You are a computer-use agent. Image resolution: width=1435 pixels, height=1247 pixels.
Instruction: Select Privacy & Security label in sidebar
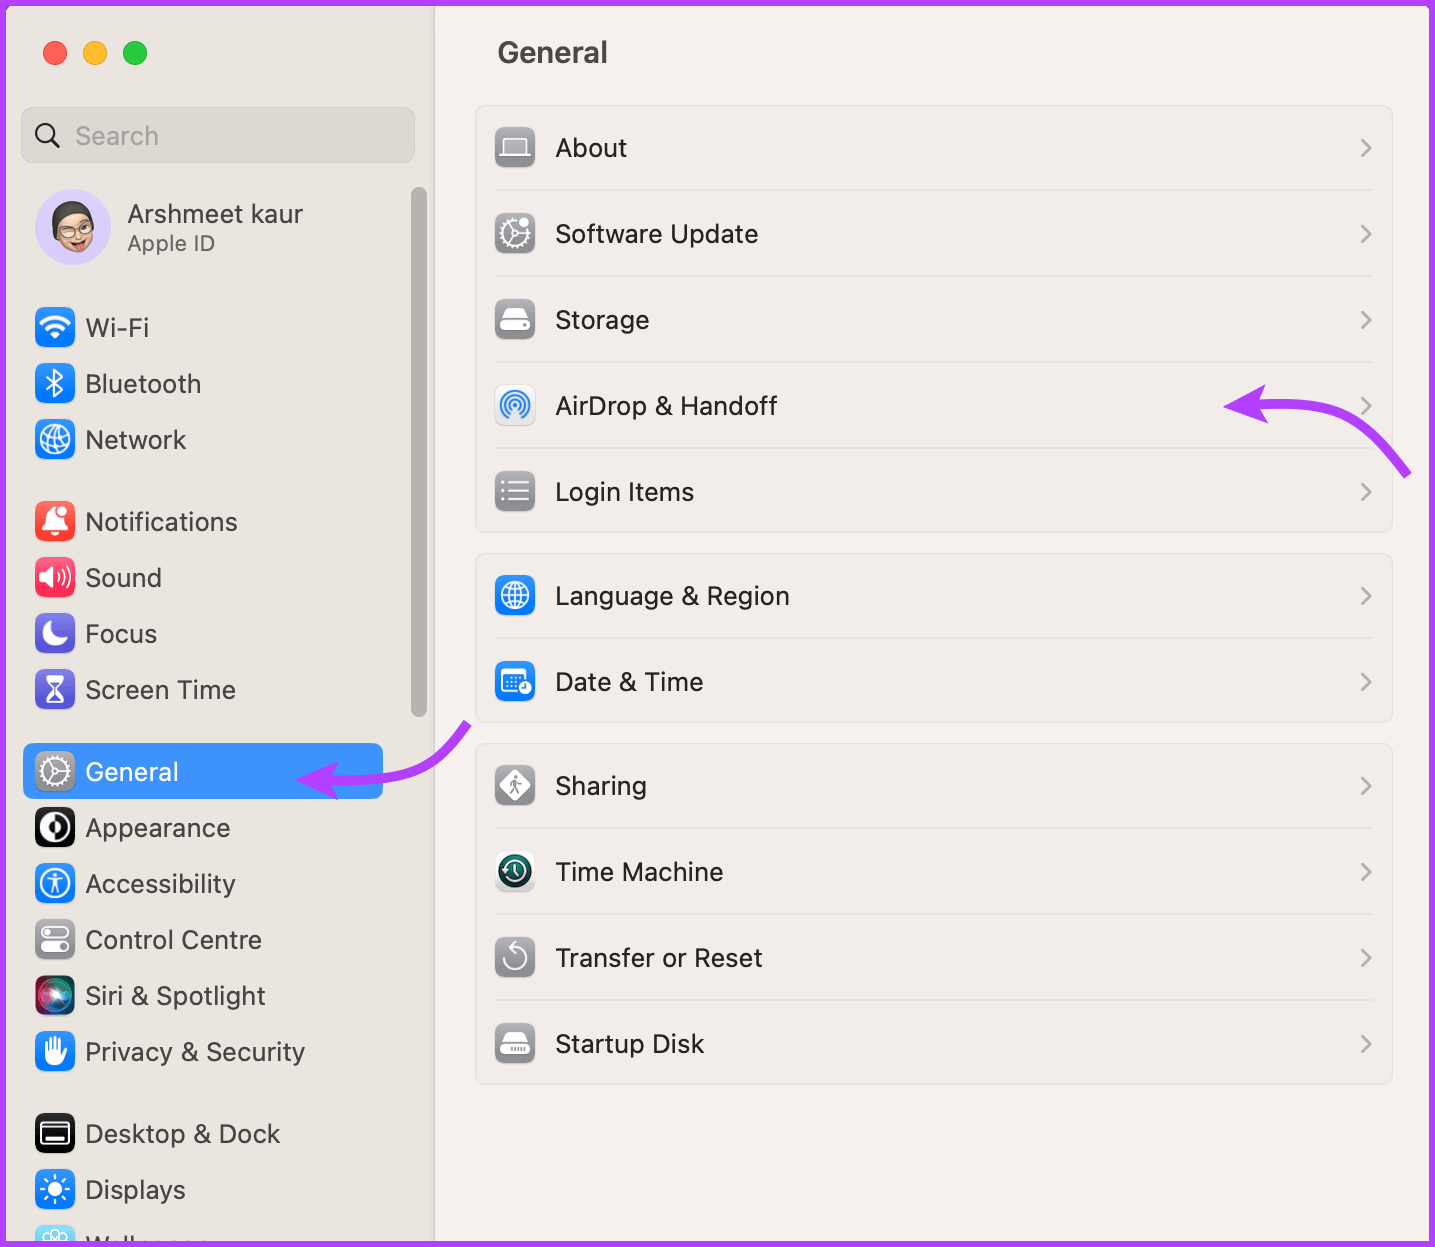195,1052
